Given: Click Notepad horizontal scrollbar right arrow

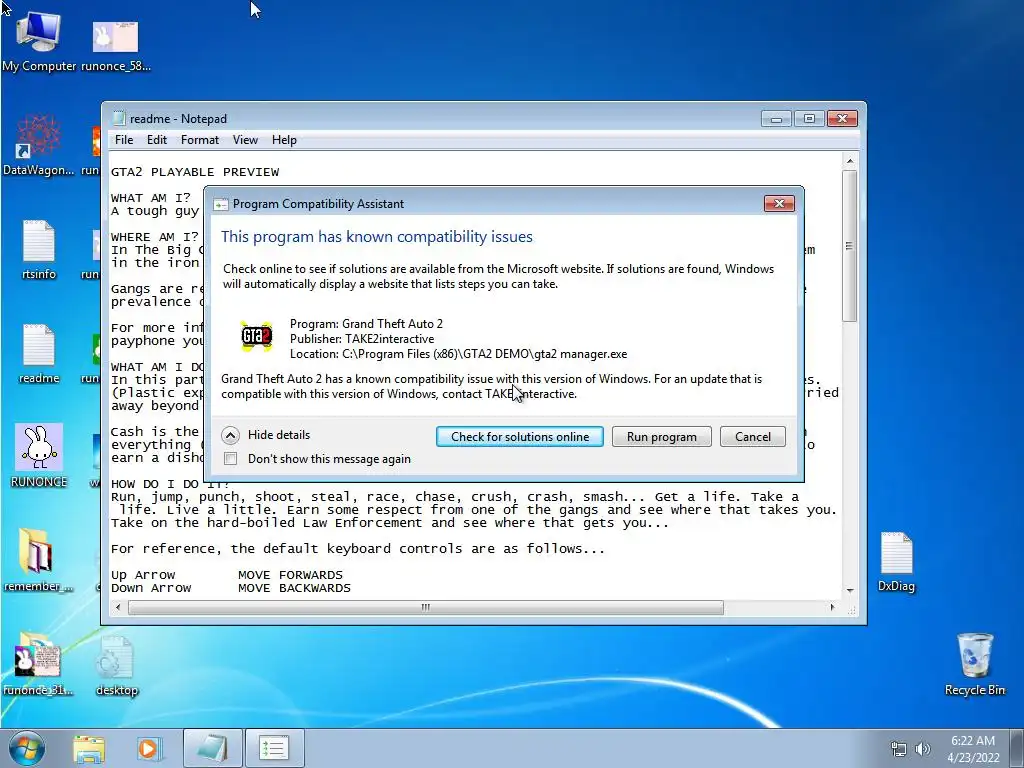Looking at the screenshot, I should pyautogui.click(x=832, y=607).
